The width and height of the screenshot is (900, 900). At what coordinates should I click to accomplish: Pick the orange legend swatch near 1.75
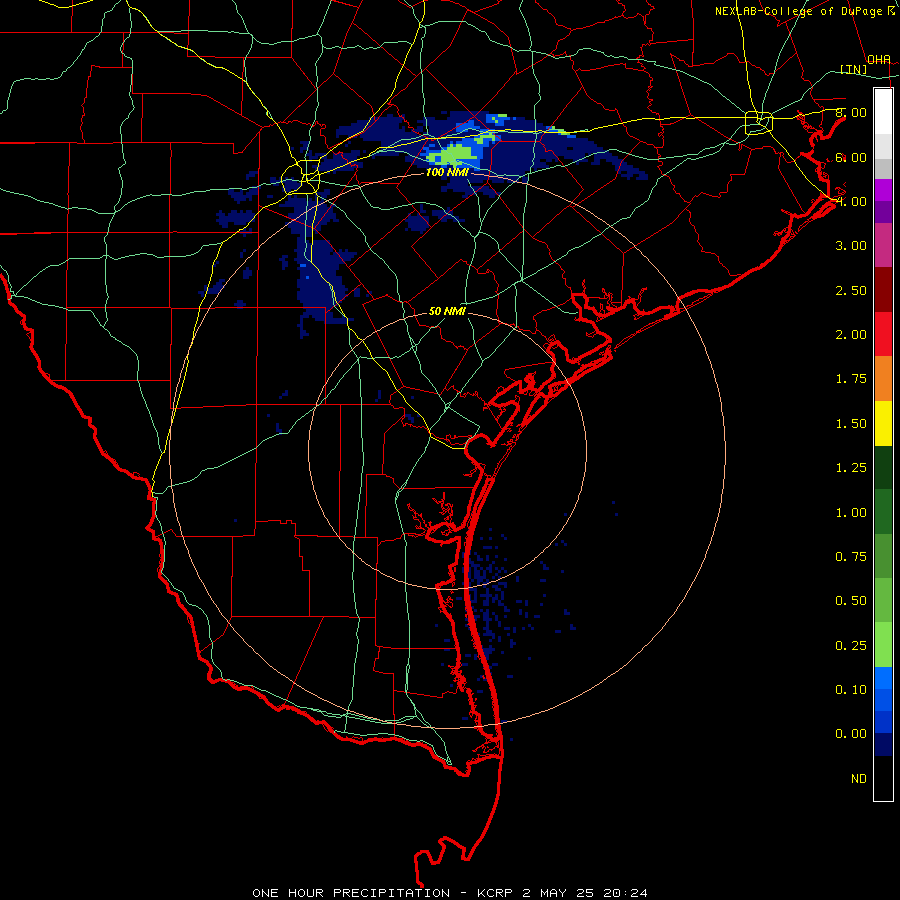coord(883,378)
